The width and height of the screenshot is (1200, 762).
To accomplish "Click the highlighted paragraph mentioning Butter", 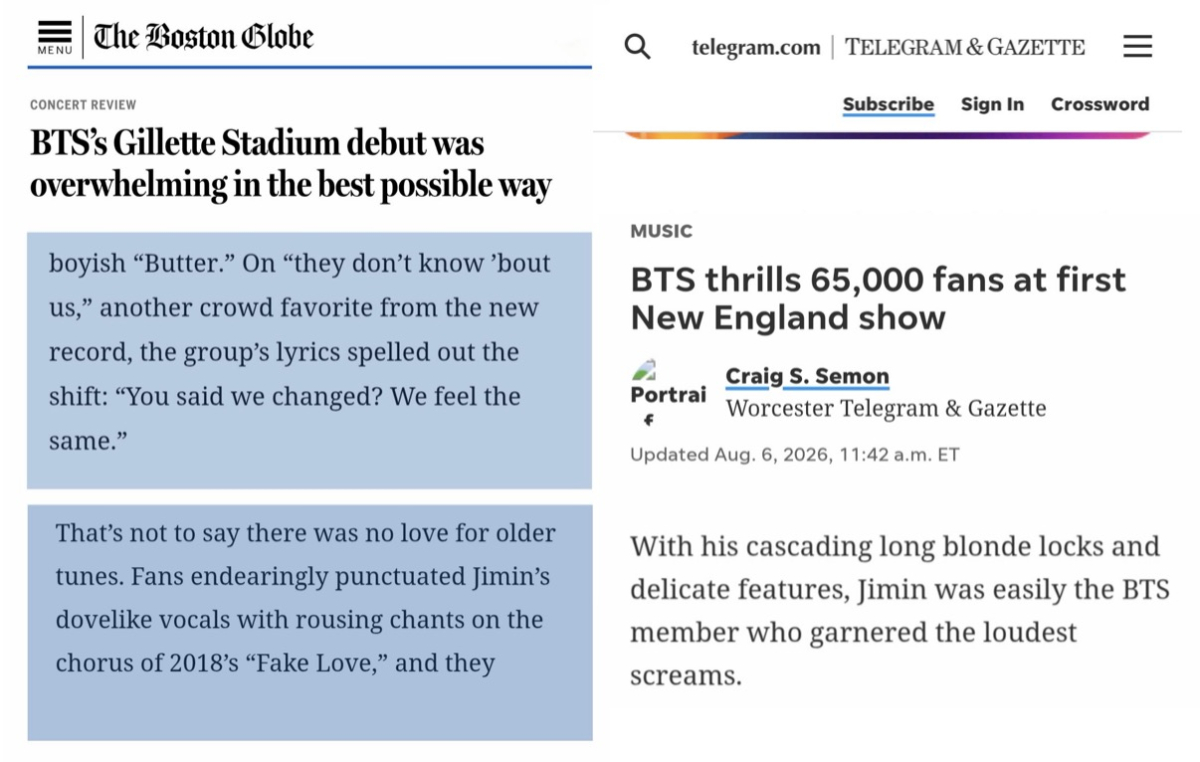I will click(309, 361).
